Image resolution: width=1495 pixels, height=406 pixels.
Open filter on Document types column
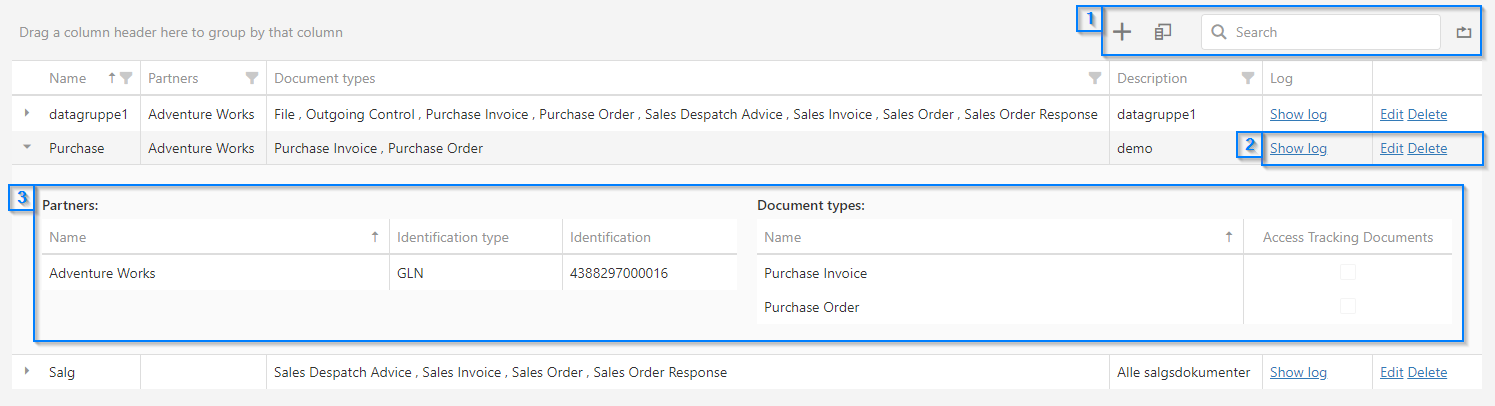coord(1094,78)
